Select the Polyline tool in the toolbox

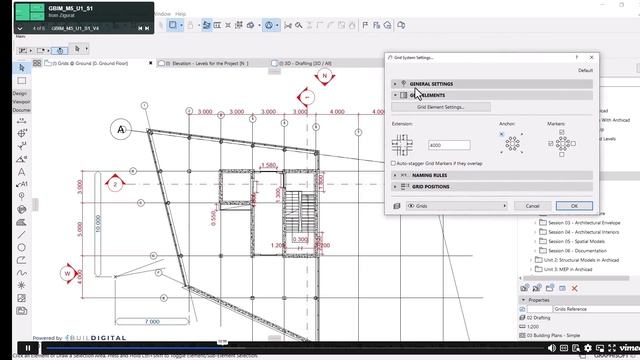22,260
